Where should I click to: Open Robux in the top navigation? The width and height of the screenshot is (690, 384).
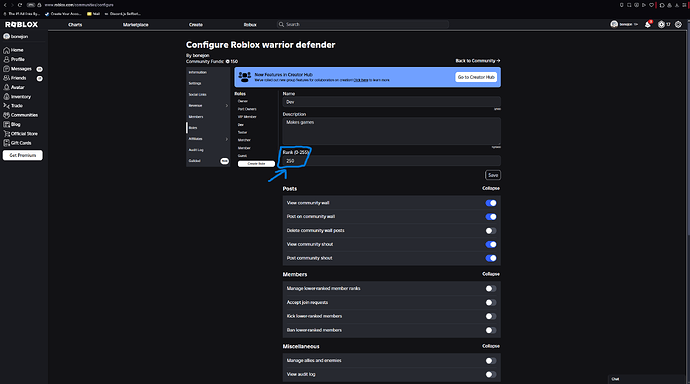pyautogui.click(x=250, y=25)
